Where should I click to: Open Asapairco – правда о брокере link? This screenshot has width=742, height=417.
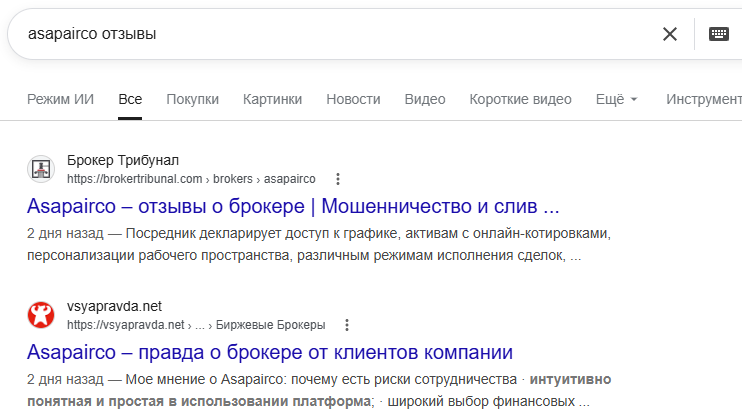tap(270, 352)
